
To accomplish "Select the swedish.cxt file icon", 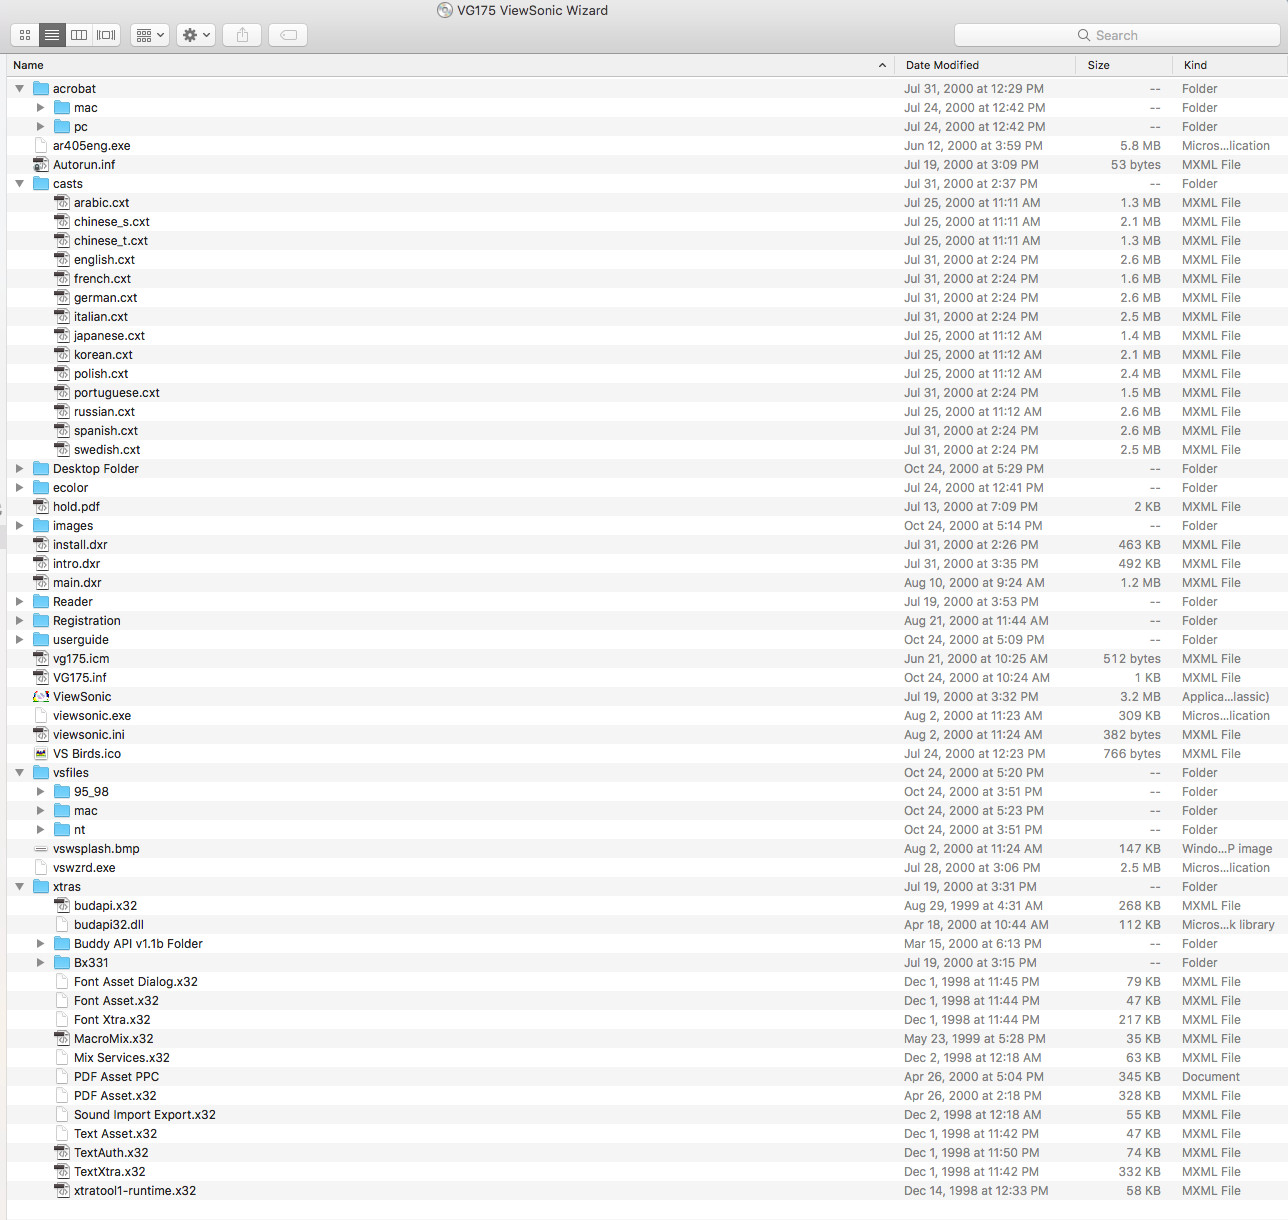I will 62,450.
